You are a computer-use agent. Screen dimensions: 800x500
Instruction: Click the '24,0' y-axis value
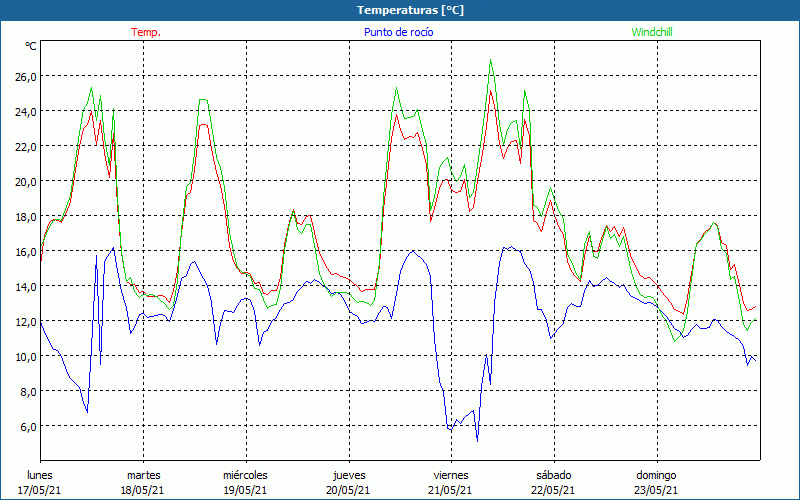tap(26, 112)
